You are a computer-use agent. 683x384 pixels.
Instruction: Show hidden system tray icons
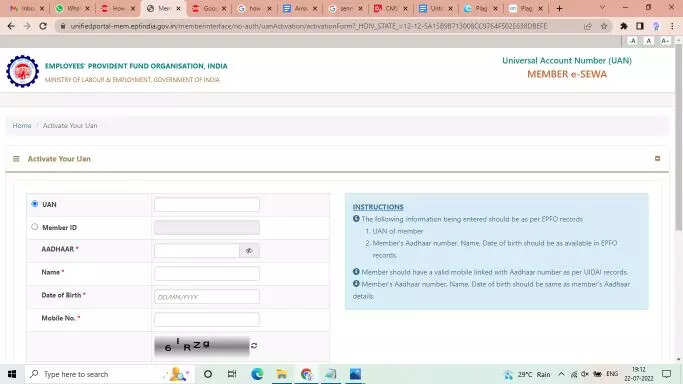(561, 374)
